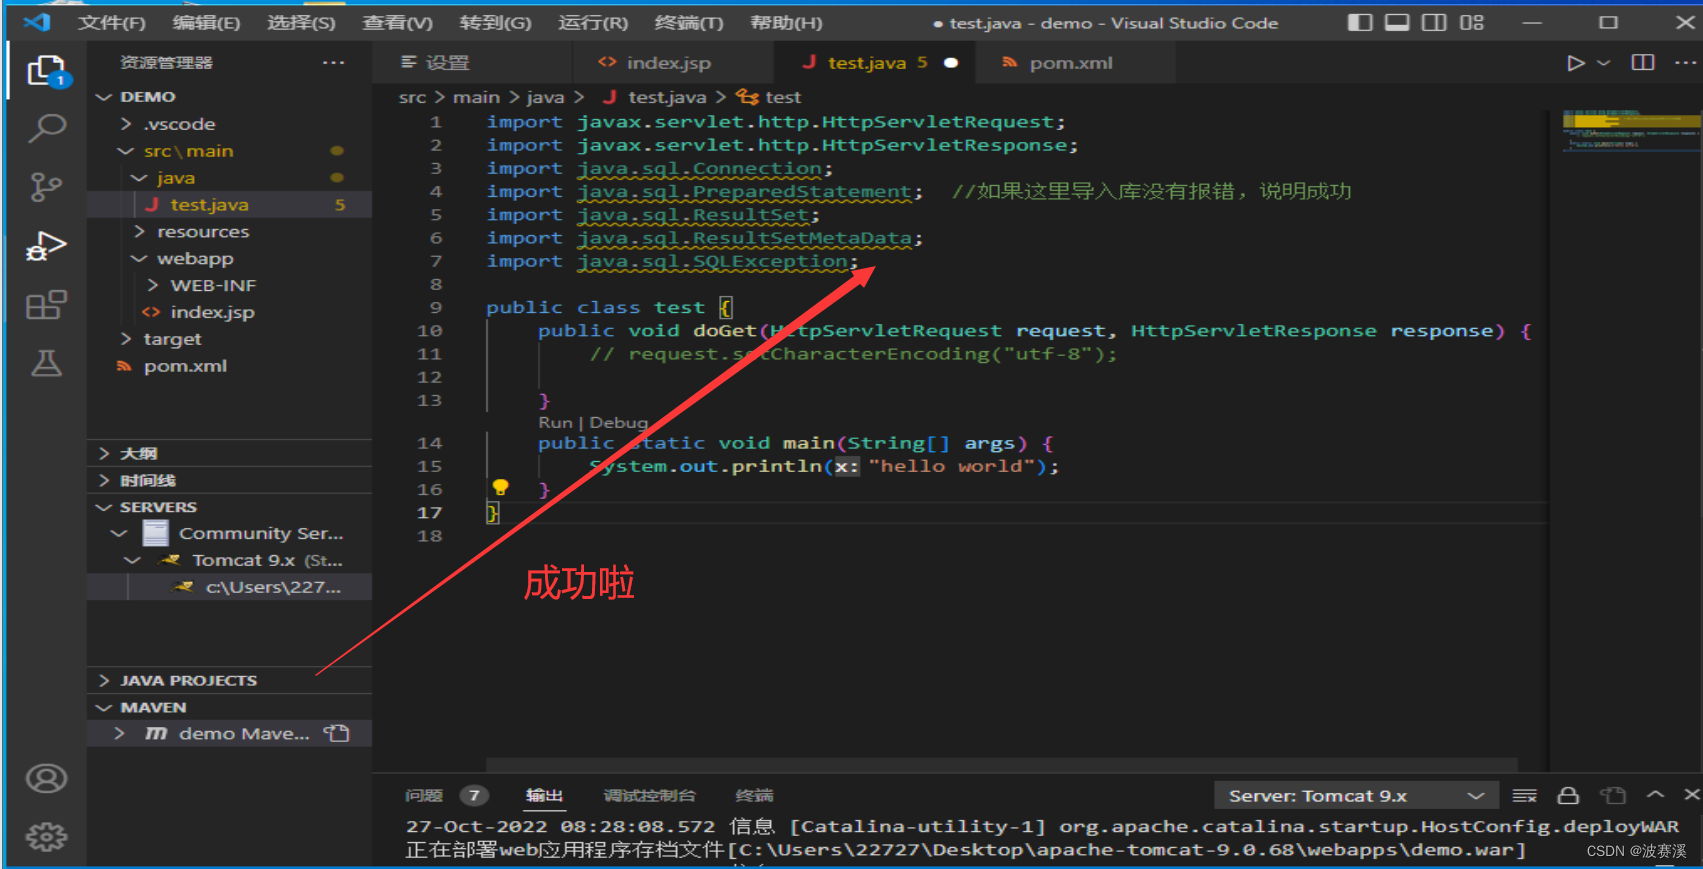Click the VS Code logo icon
The height and width of the screenshot is (869, 1703).
pyautogui.click(x=37, y=21)
